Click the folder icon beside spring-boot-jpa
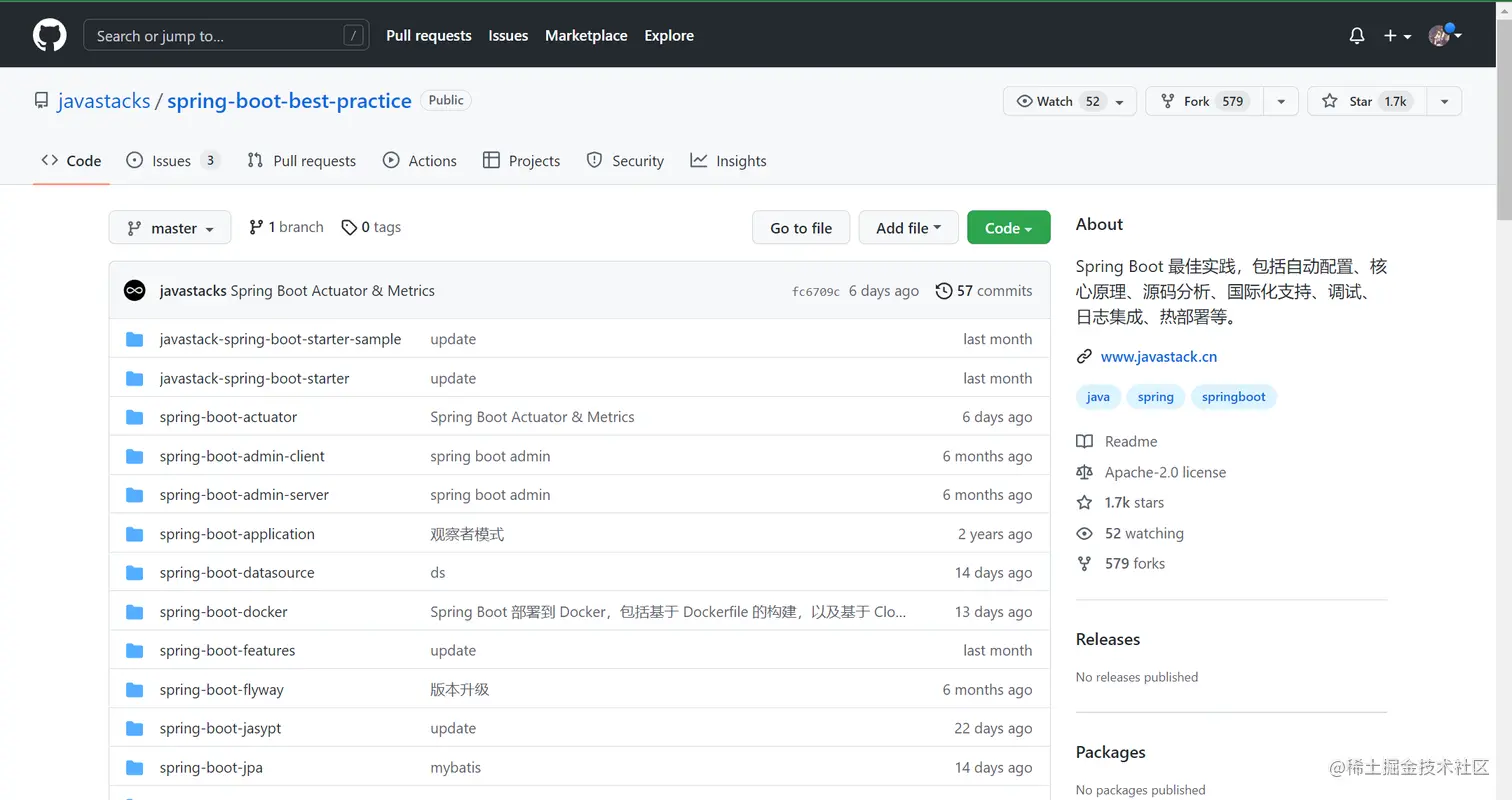This screenshot has width=1512, height=800. (135, 768)
